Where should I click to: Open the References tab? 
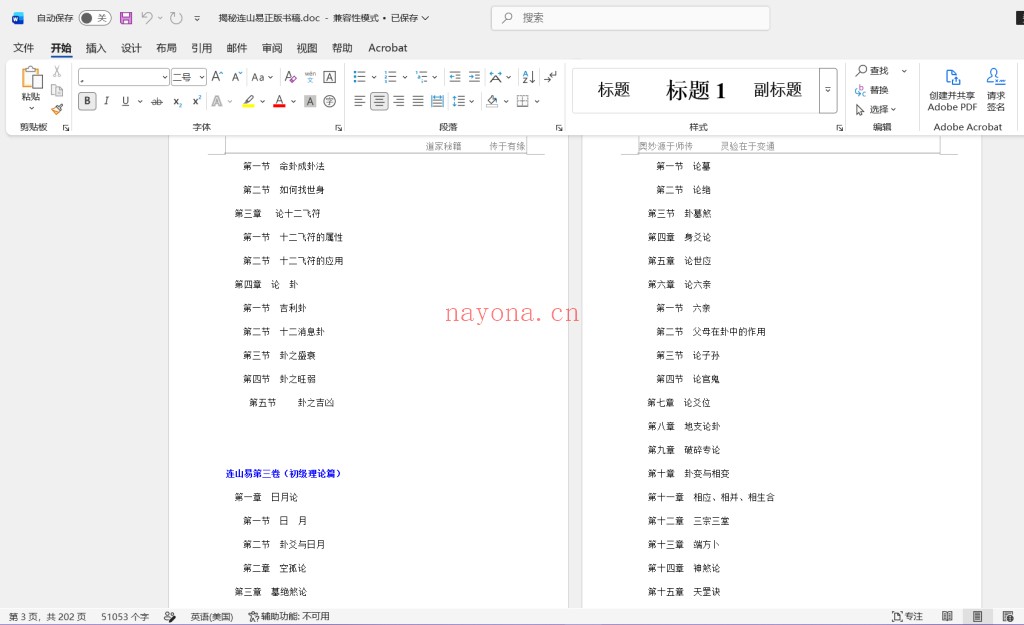[201, 48]
